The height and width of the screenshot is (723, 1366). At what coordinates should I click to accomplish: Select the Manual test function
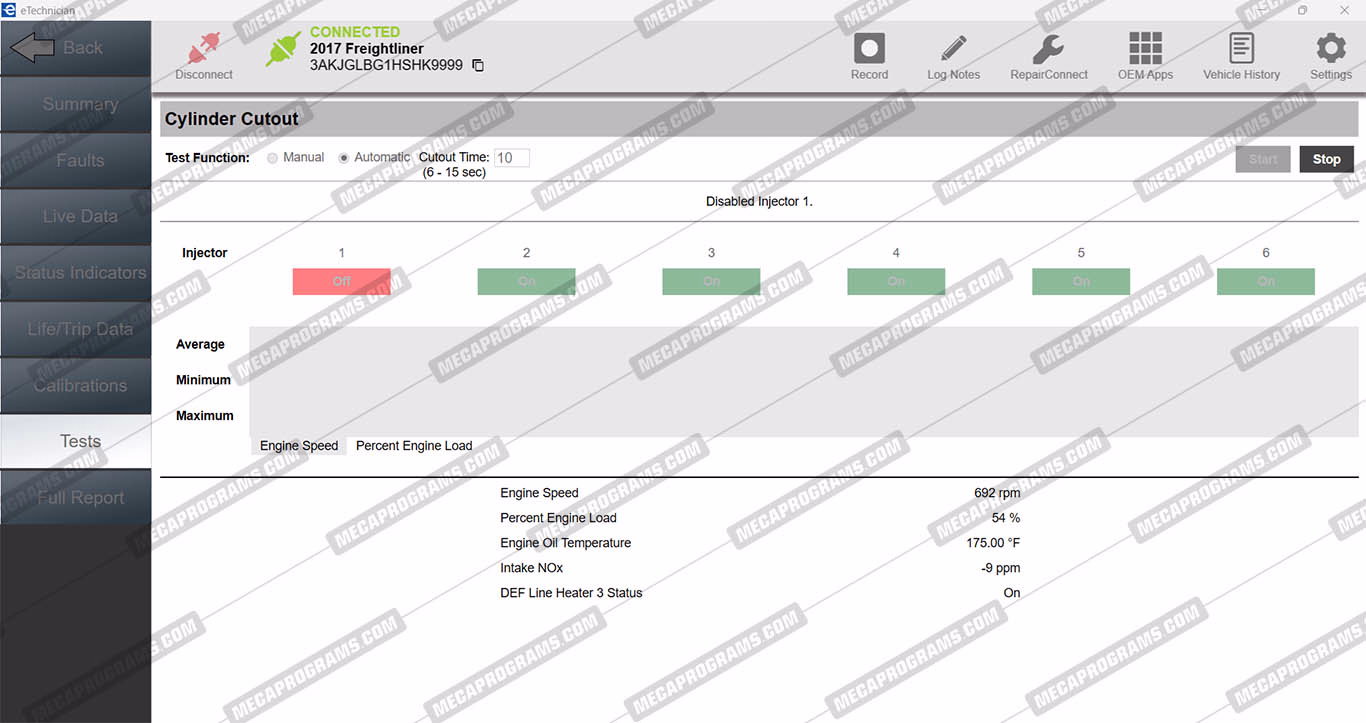pyautogui.click(x=272, y=158)
